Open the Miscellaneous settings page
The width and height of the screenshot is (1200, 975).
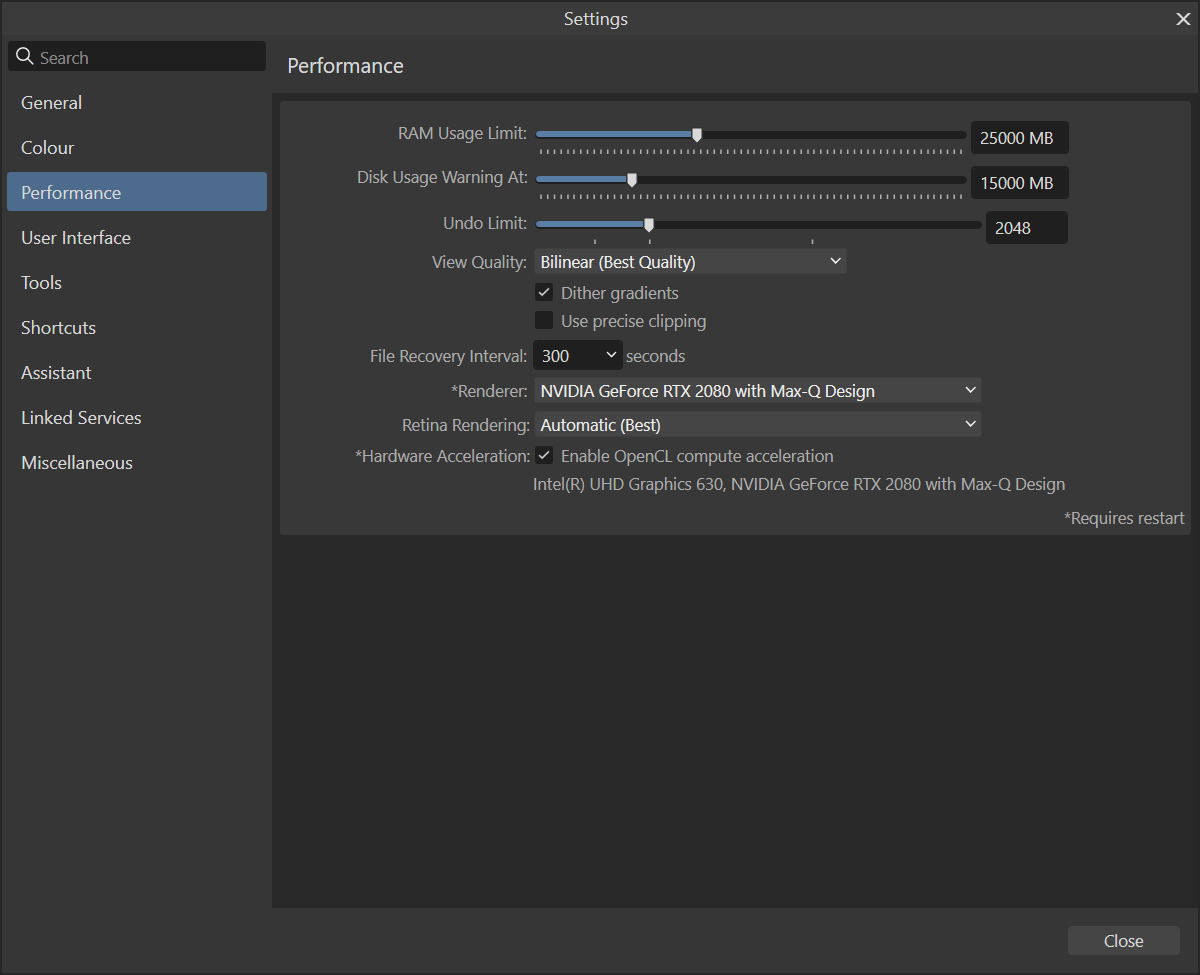point(76,462)
